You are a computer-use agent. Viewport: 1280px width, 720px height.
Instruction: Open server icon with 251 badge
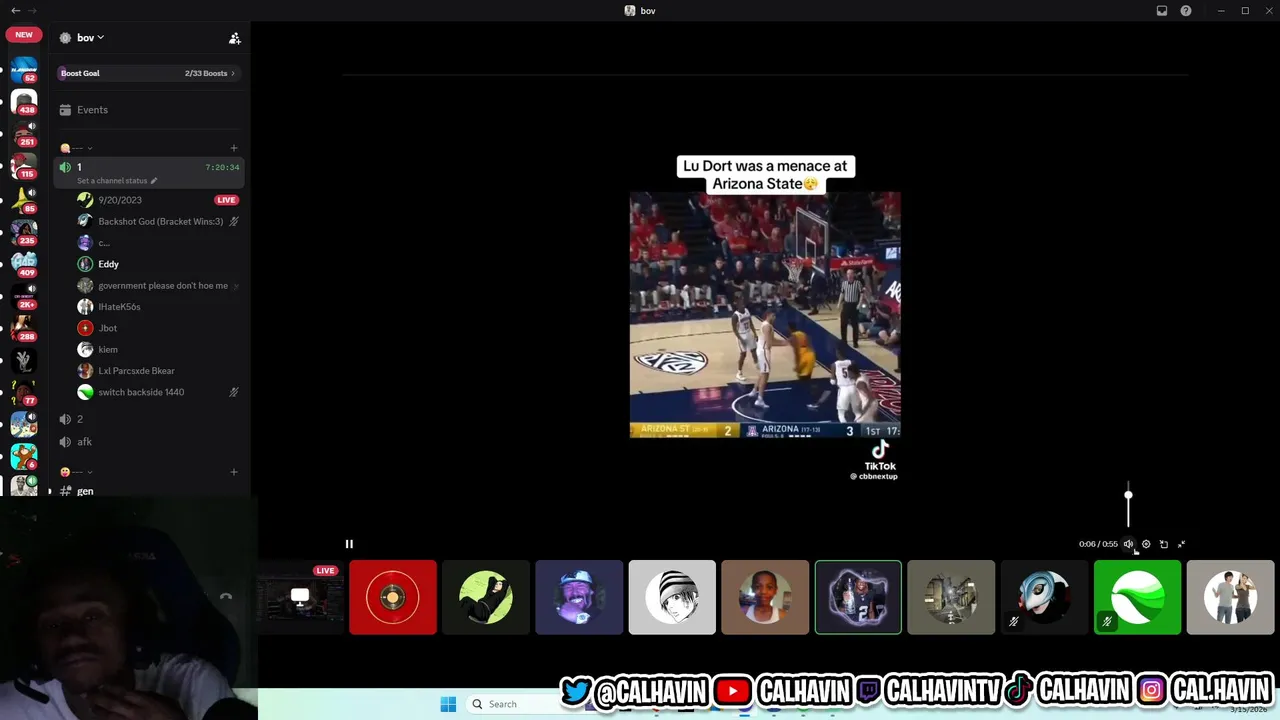(24, 134)
